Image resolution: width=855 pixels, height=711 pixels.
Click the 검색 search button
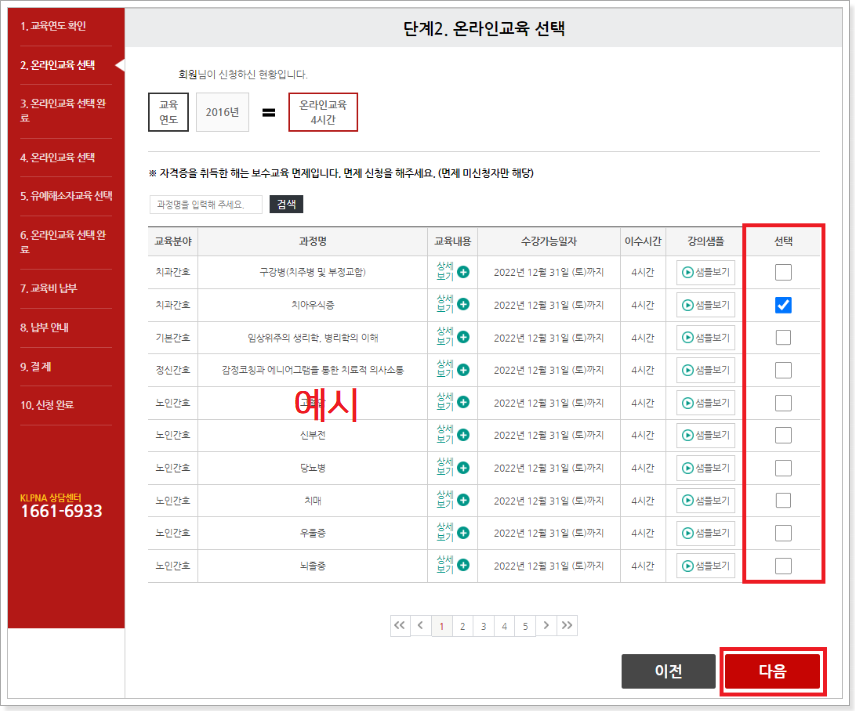[x=287, y=204]
